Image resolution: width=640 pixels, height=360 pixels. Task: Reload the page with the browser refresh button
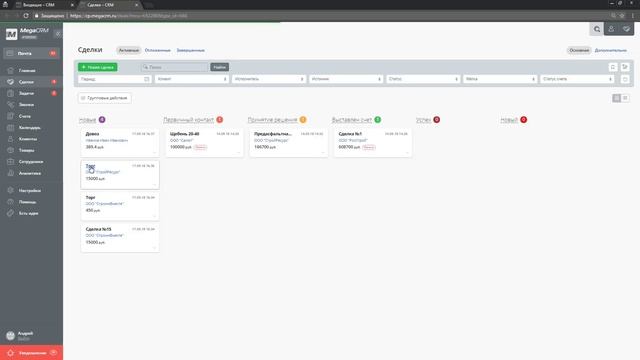point(26,16)
